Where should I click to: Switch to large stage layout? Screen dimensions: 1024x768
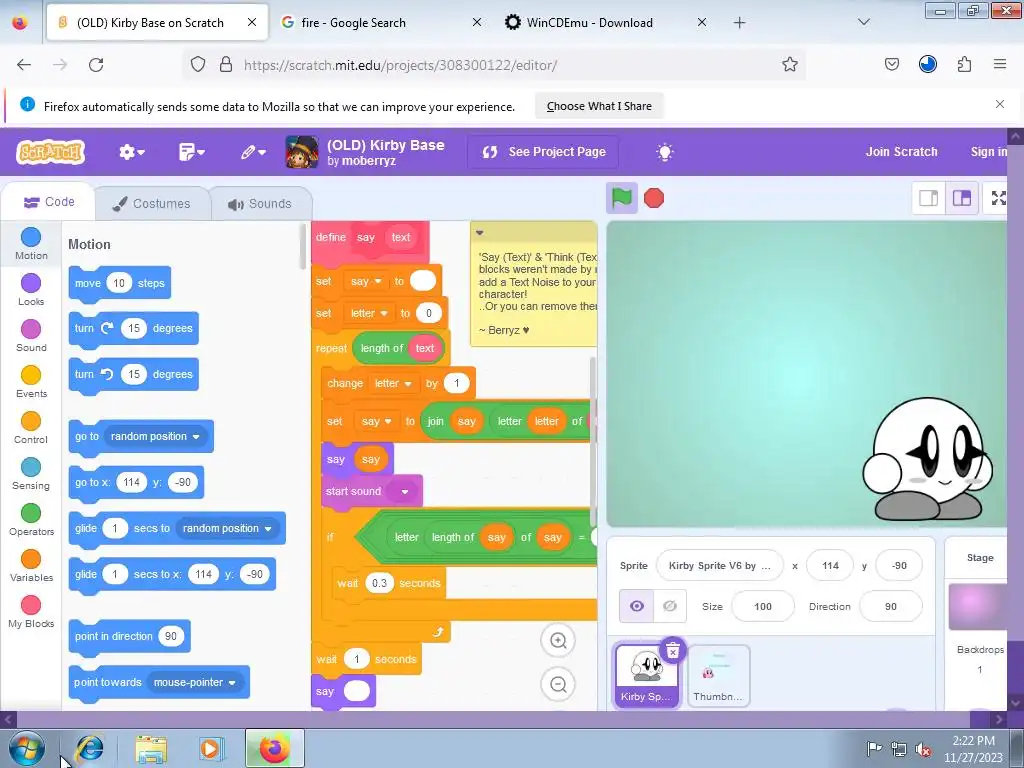pyautogui.click(x=961, y=198)
